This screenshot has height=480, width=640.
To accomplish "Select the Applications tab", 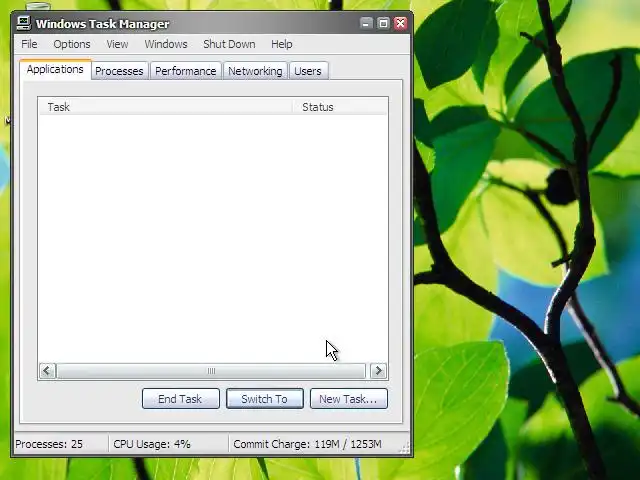I will tap(55, 69).
